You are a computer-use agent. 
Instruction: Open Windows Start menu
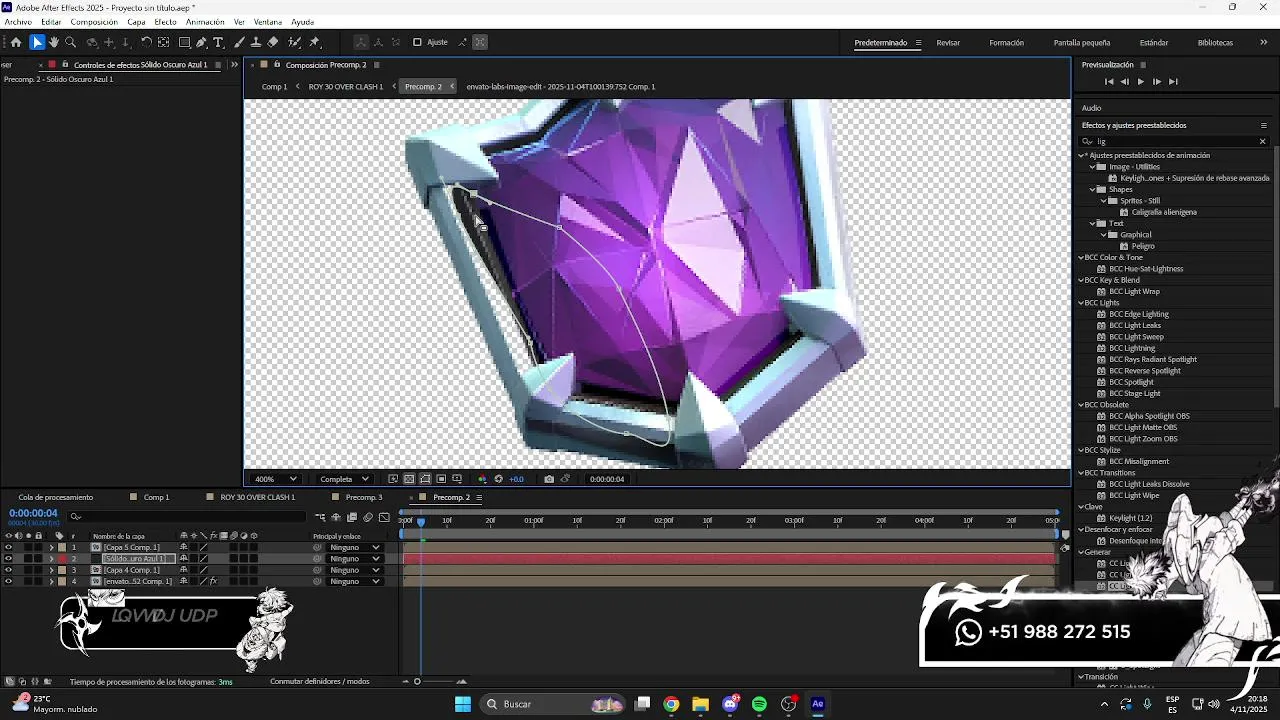point(463,704)
